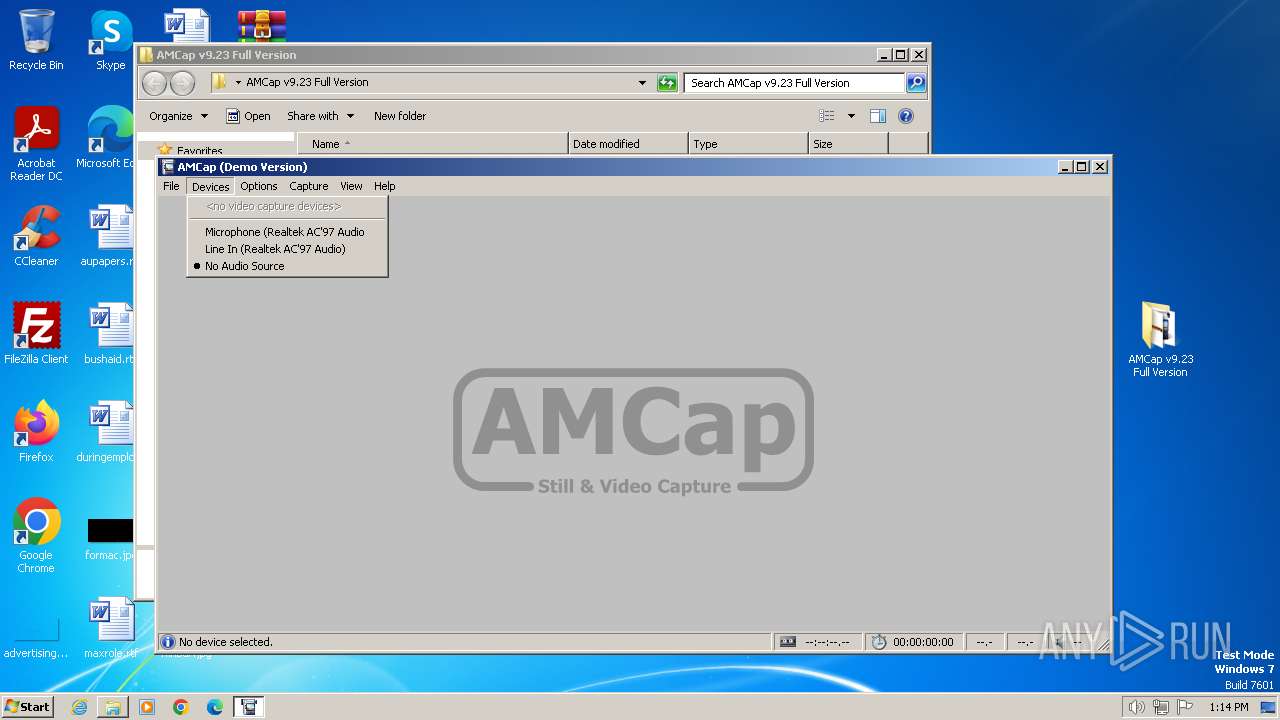Click the Search AMCap v9.23 Full Version field
1280x720 pixels.
click(x=795, y=83)
